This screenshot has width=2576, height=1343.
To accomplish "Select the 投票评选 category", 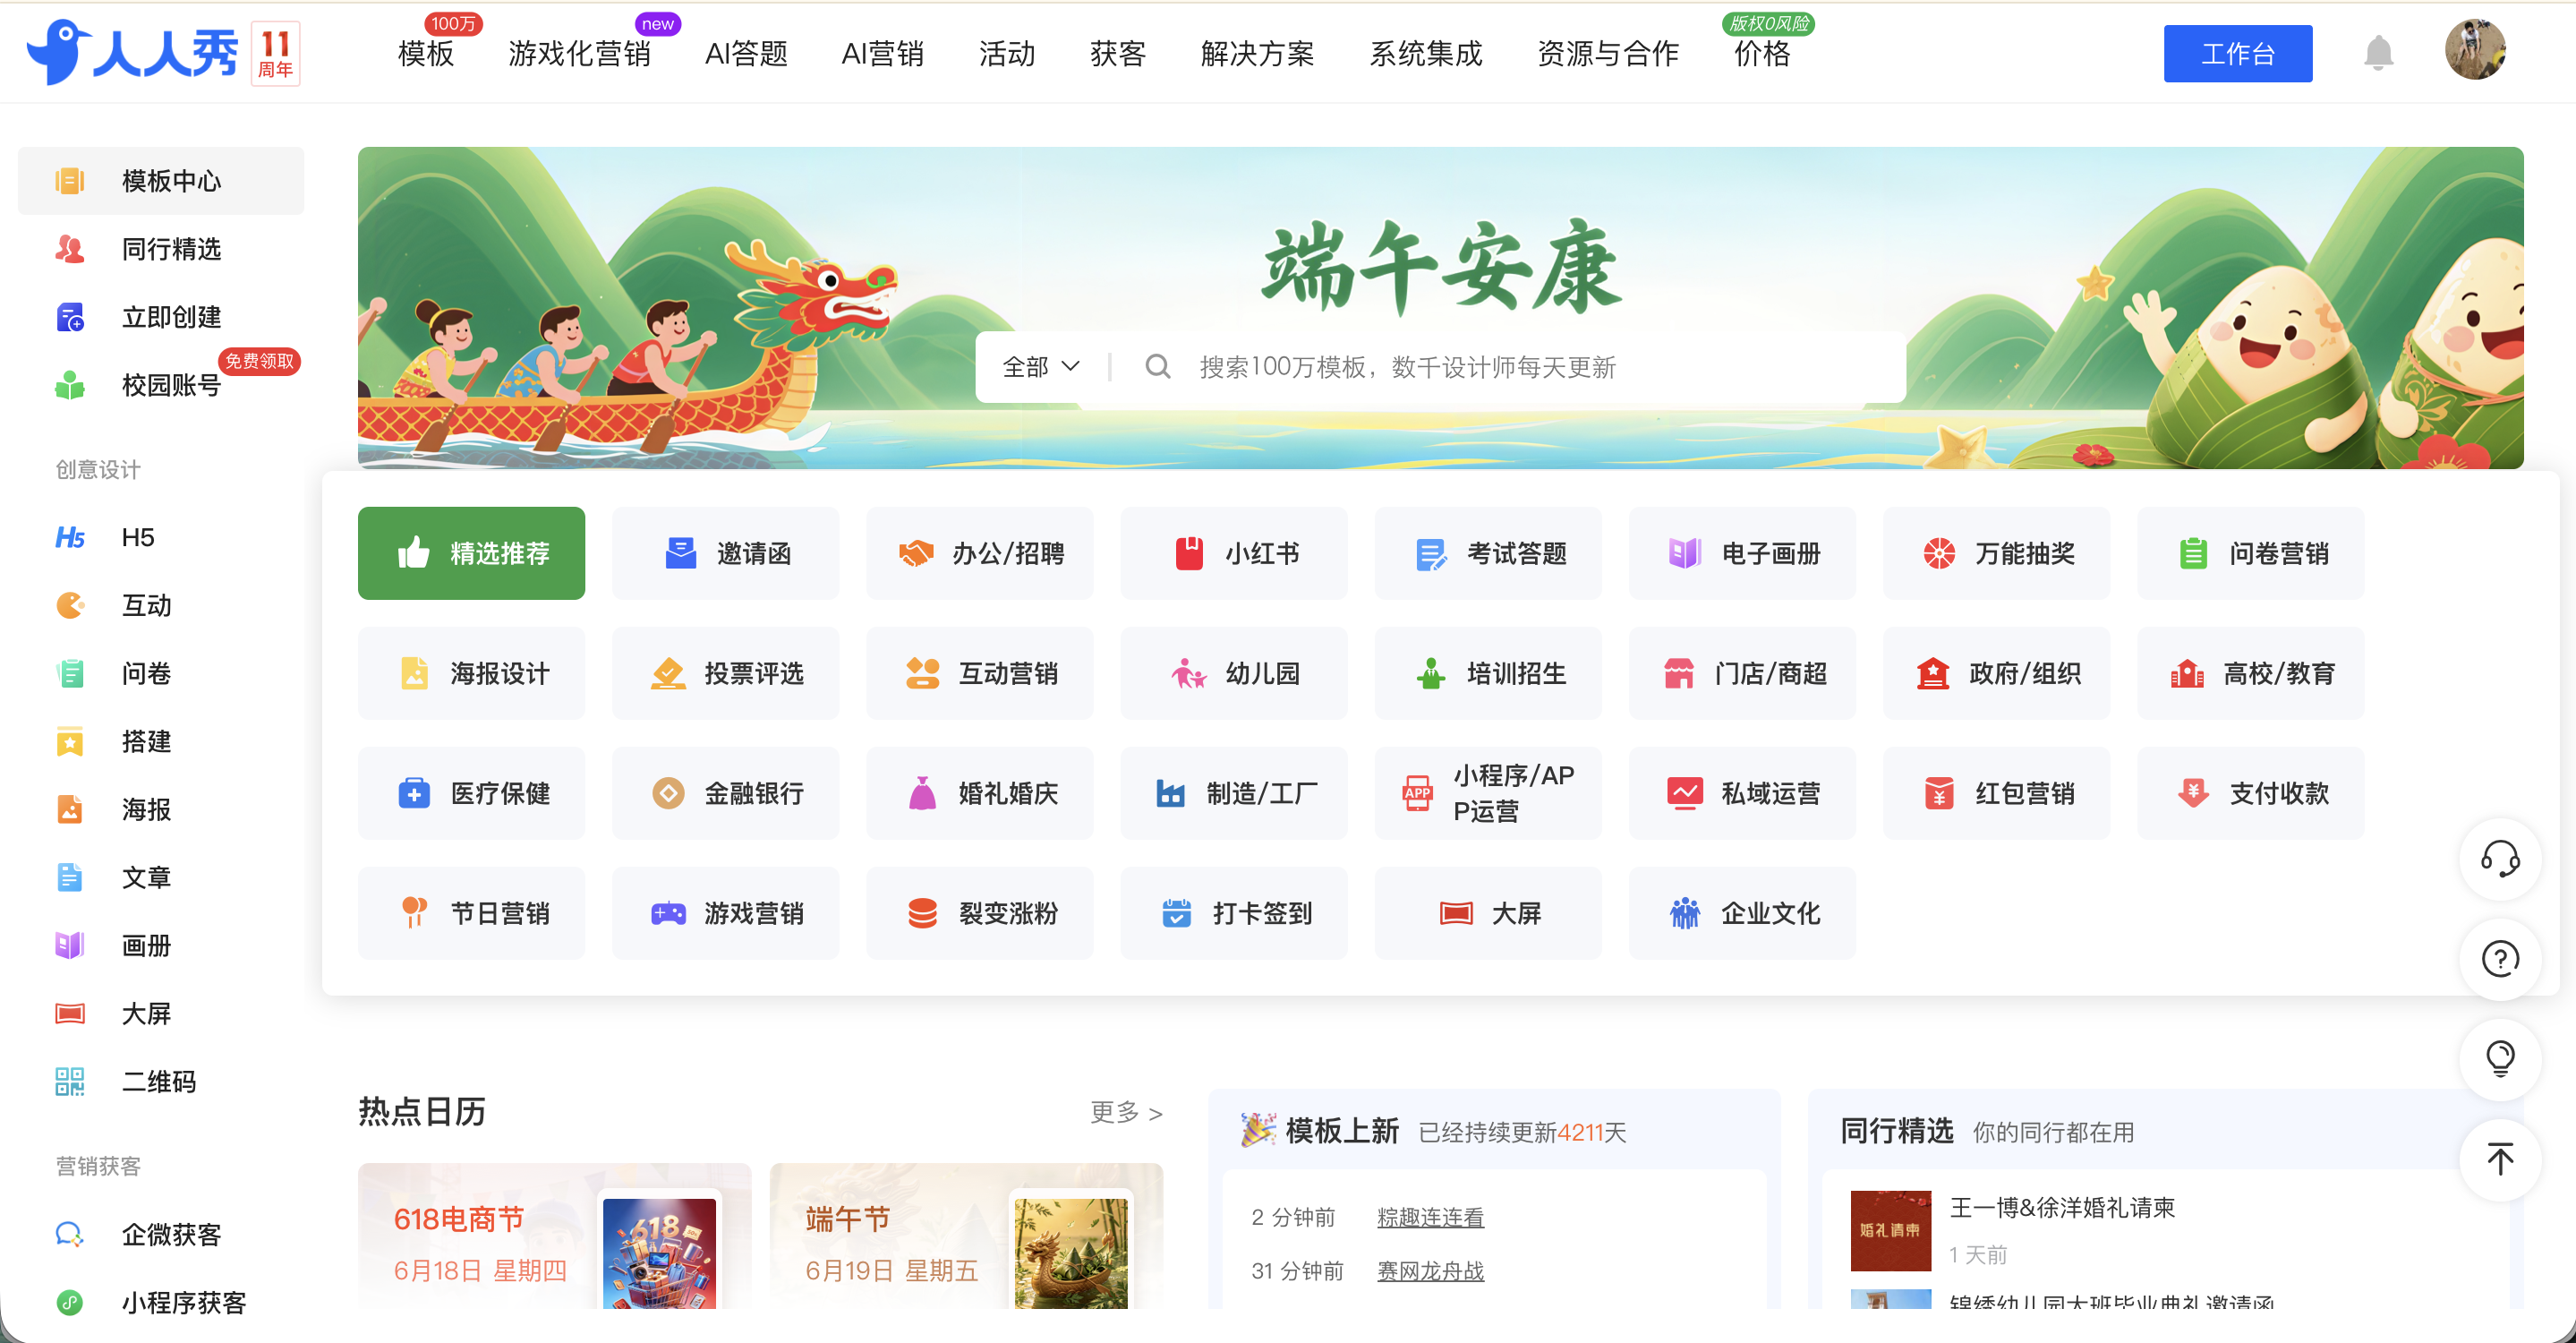I will [x=725, y=673].
